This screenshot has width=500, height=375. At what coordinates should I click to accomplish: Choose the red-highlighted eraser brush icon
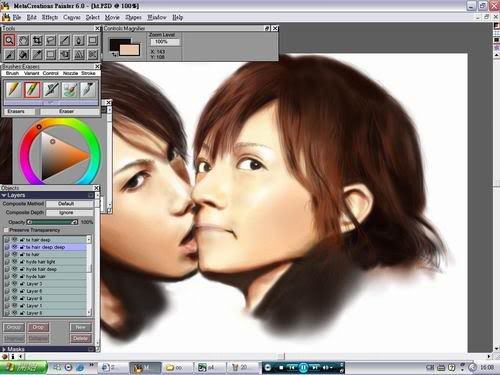[32, 90]
